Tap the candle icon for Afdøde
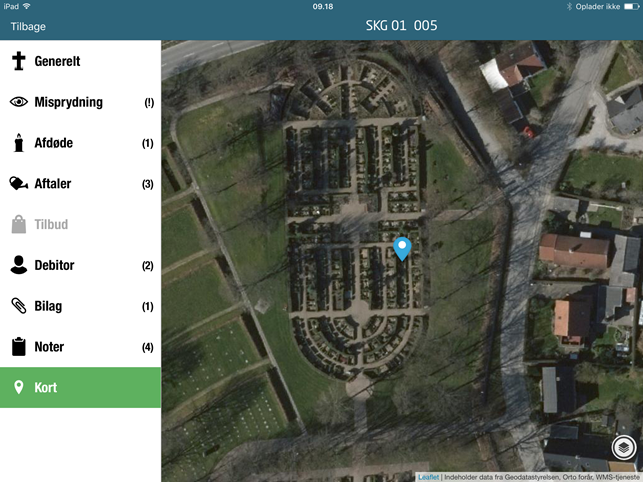This screenshot has height=482, width=643. point(18,143)
